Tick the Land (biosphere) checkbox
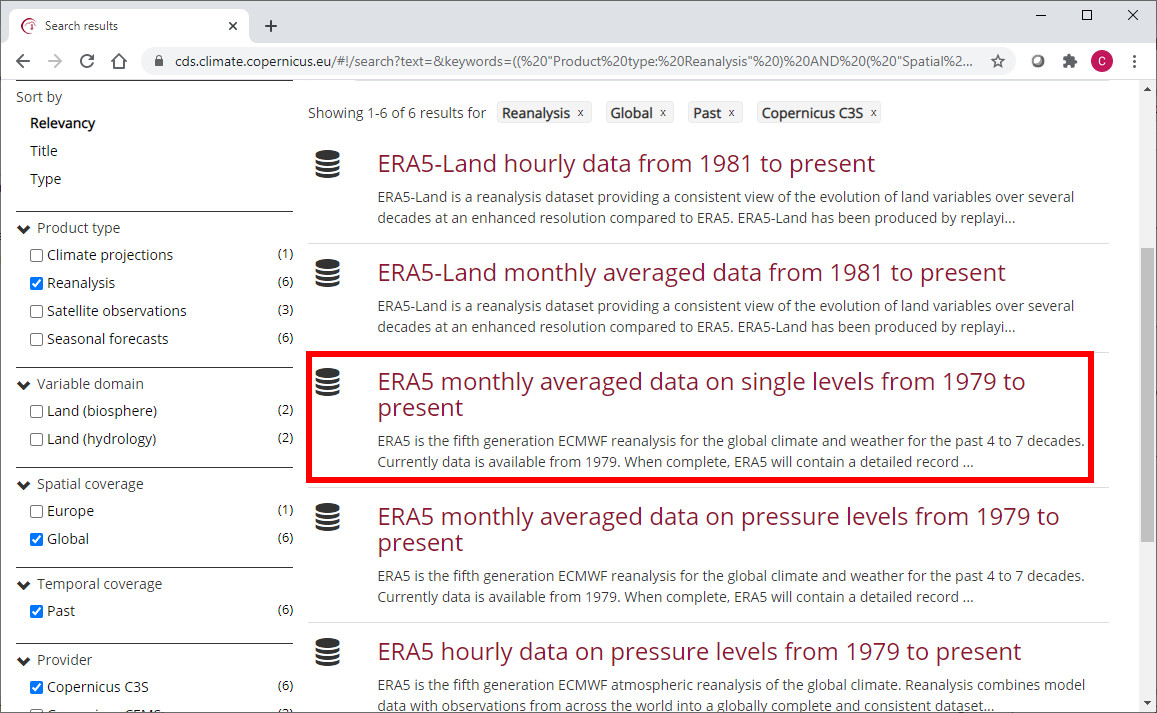 tap(36, 411)
